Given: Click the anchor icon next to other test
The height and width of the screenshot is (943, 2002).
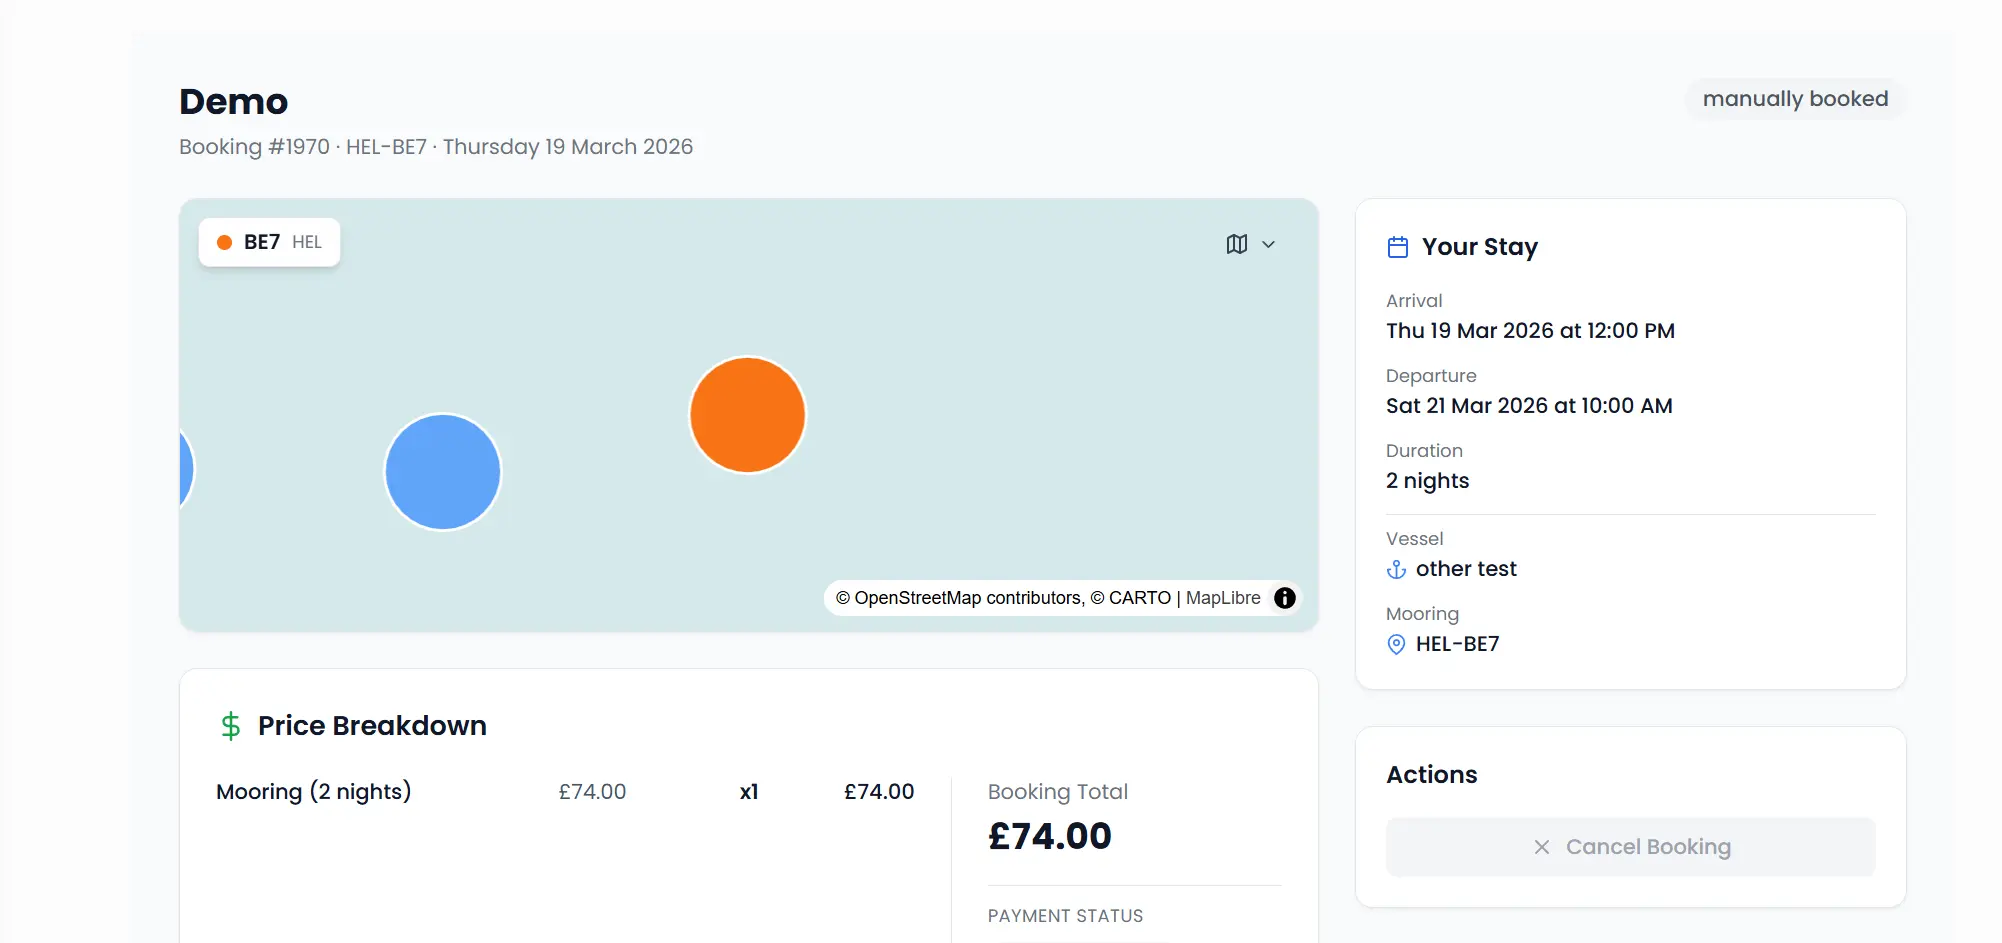Looking at the screenshot, I should coord(1394,570).
